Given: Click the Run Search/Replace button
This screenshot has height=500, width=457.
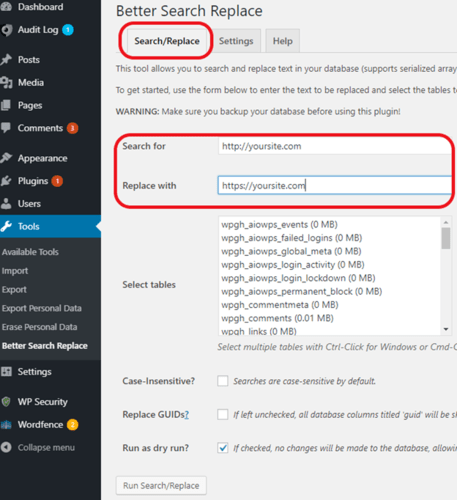Looking at the screenshot, I should pos(161,485).
